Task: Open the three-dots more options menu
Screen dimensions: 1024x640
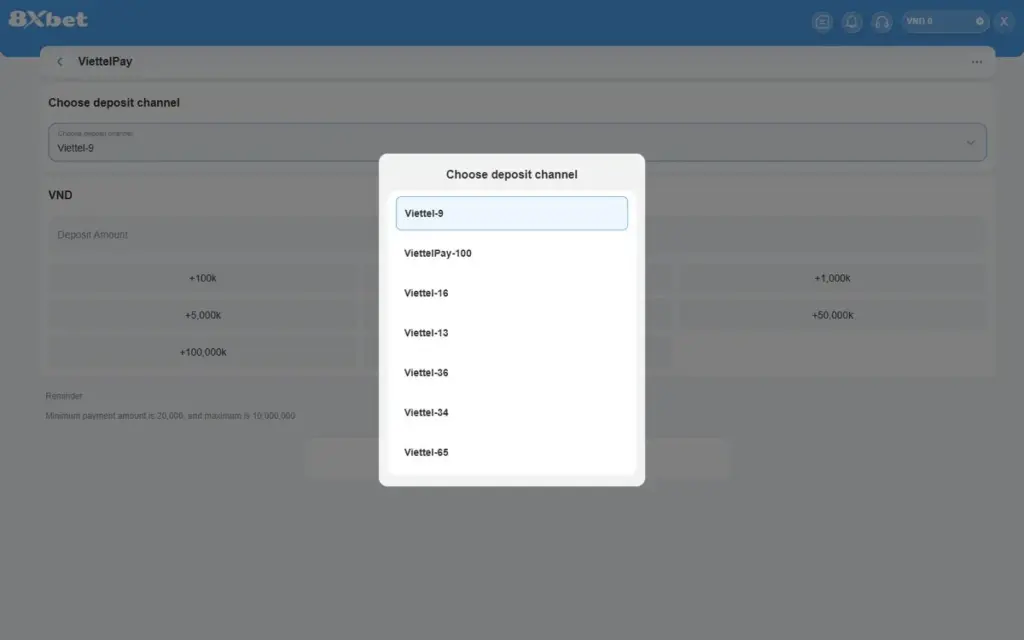Action: tap(976, 62)
